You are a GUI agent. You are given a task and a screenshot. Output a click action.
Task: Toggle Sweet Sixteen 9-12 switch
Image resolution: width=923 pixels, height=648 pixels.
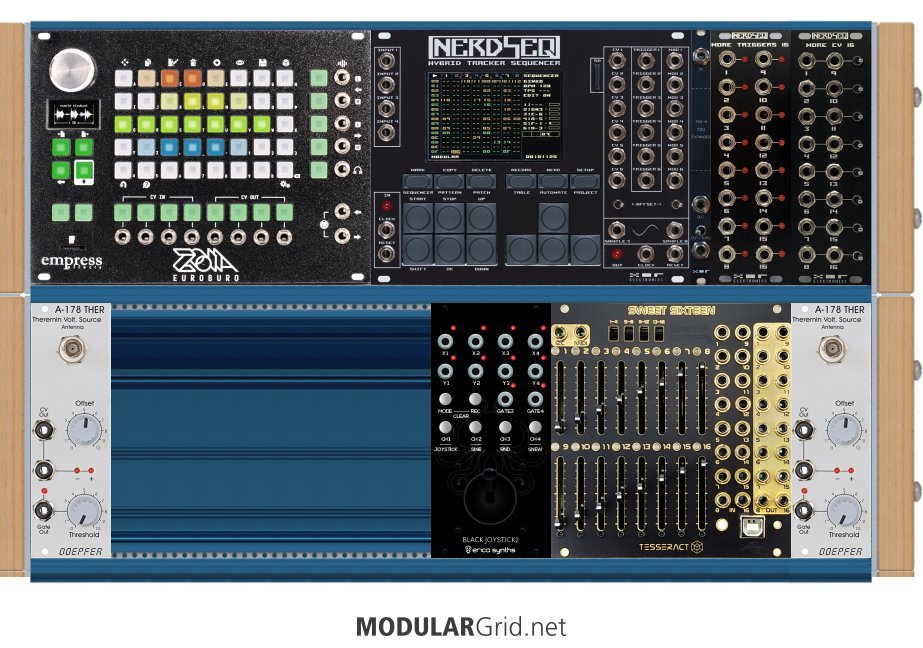click(x=643, y=333)
